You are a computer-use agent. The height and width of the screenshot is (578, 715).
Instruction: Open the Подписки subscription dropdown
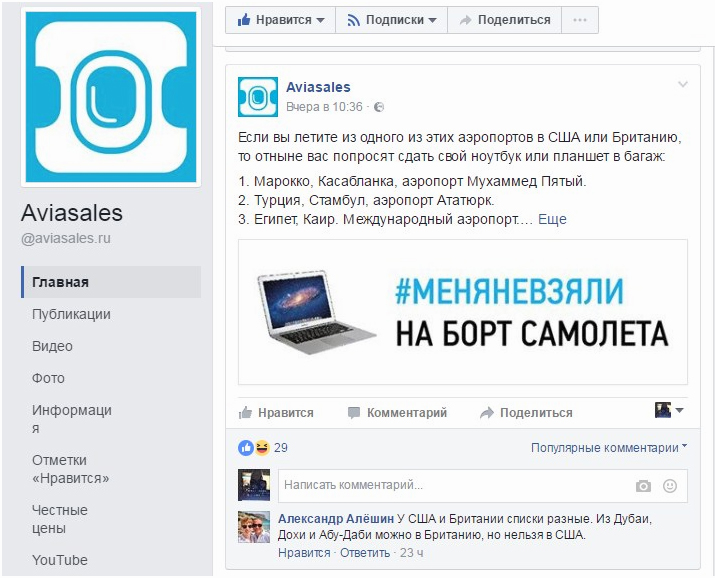392,20
